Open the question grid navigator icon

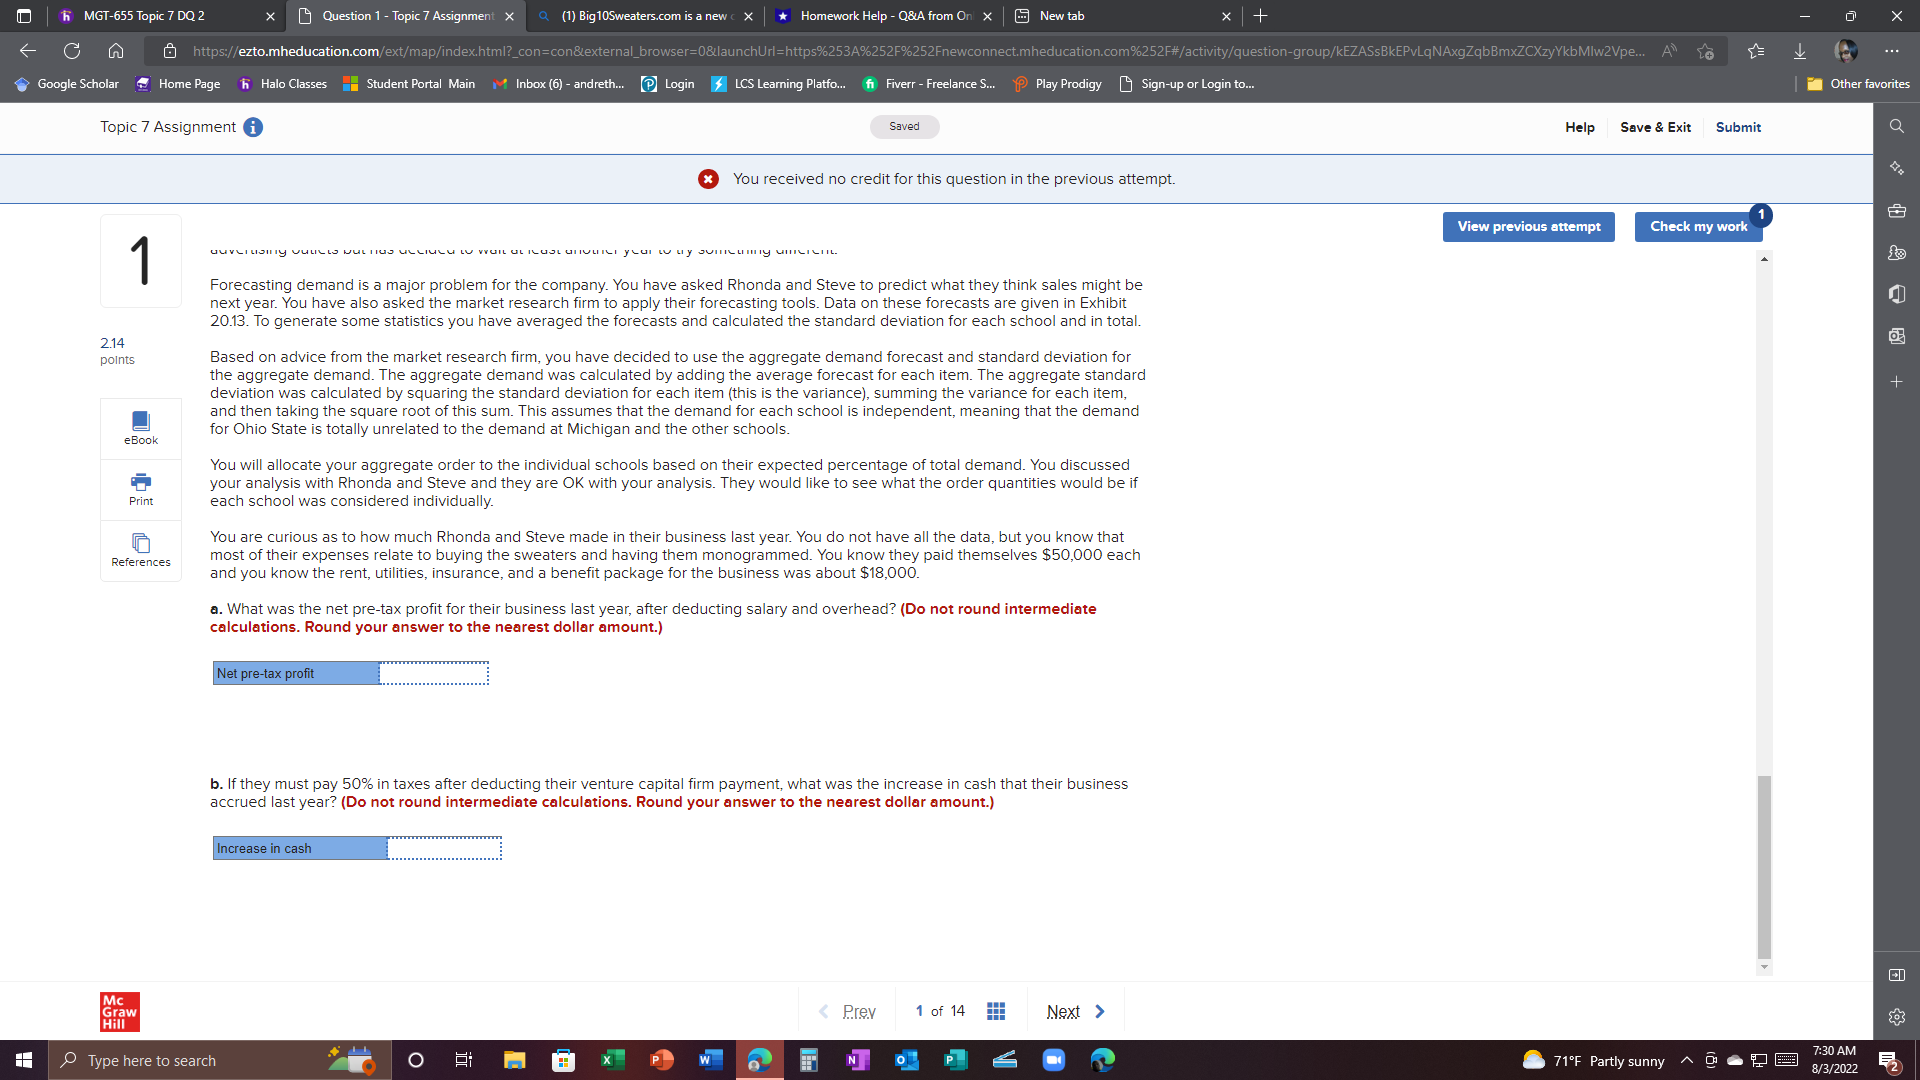pos(996,1011)
